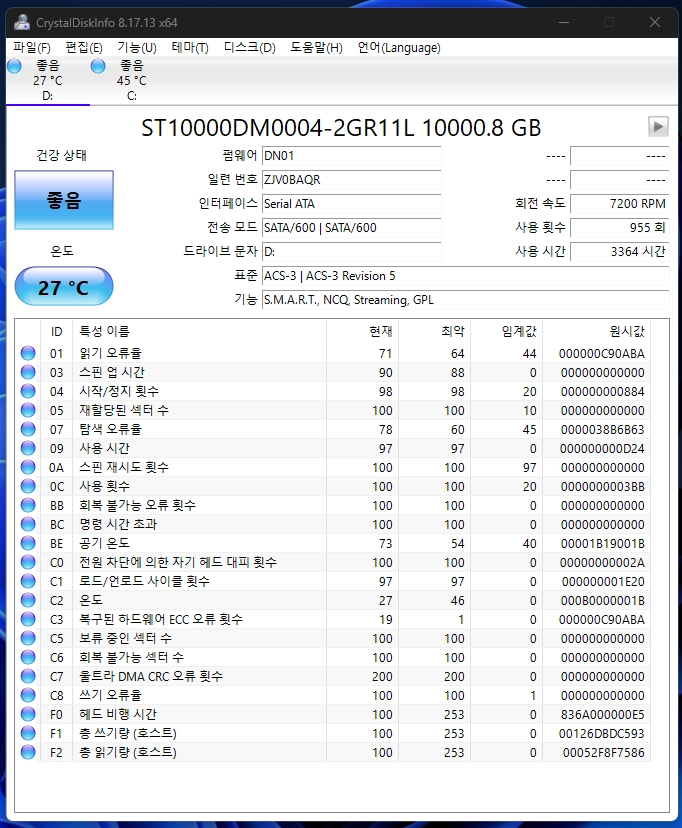This screenshot has height=828, width=682.
Task: Click the 3364 시간 power-on hours field
Action: [x=620, y=252]
